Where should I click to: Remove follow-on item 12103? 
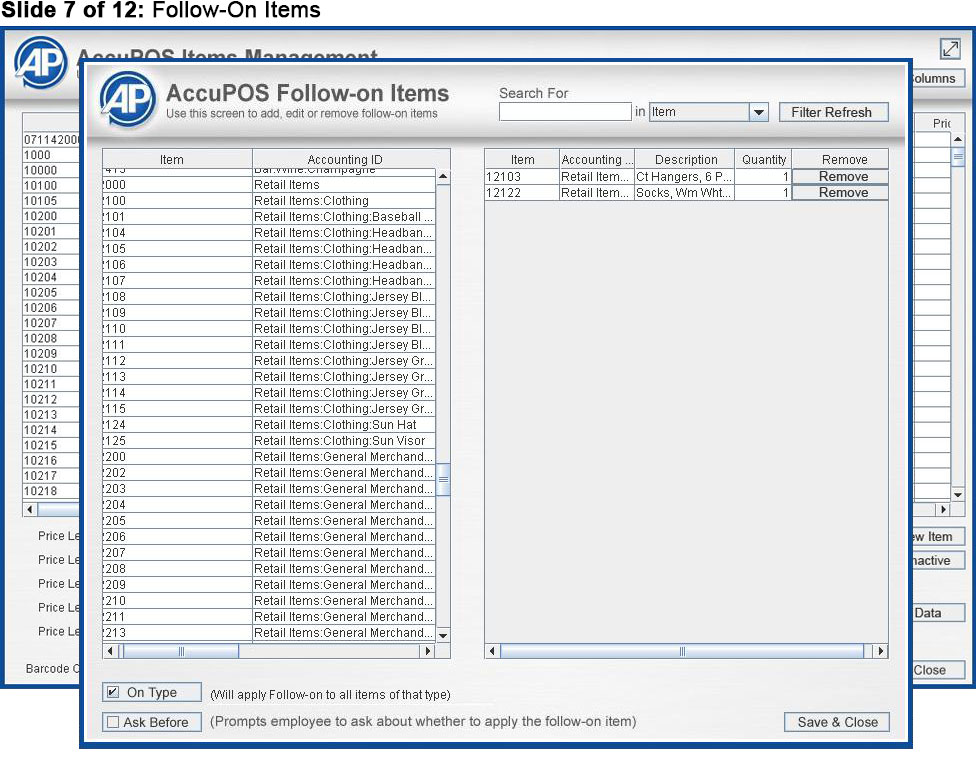tap(840, 177)
